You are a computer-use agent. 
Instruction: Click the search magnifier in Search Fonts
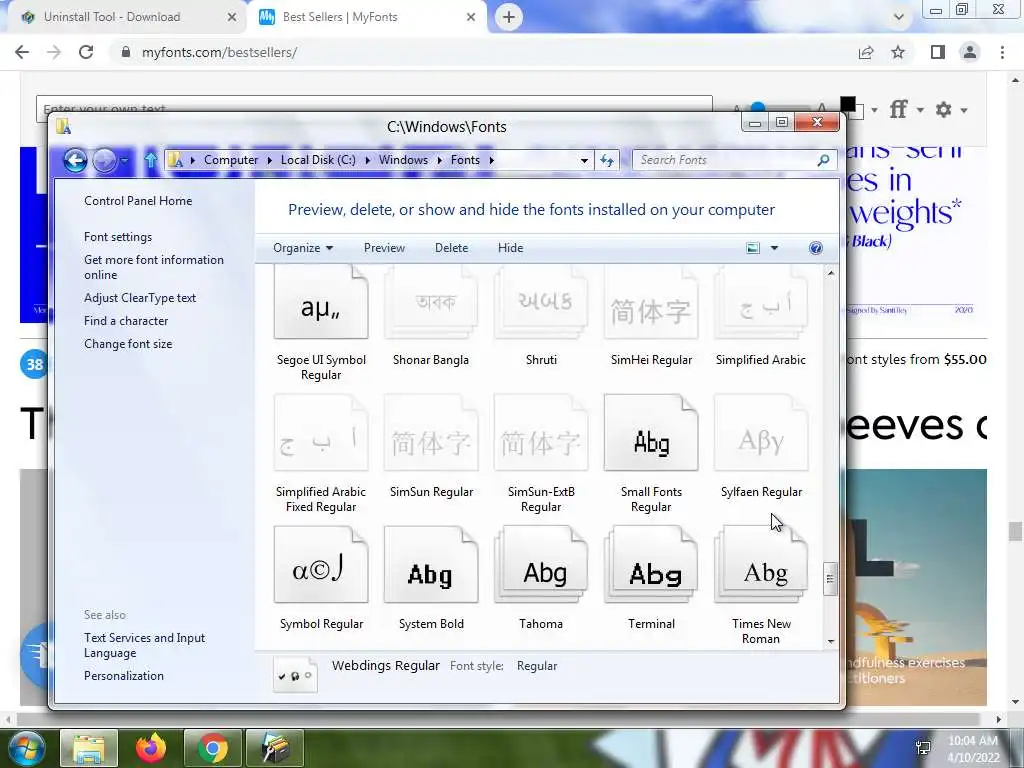(824, 160)
